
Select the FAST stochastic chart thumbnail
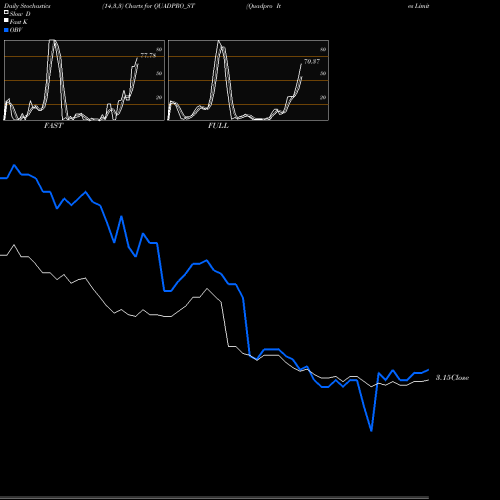pos(84,80)
